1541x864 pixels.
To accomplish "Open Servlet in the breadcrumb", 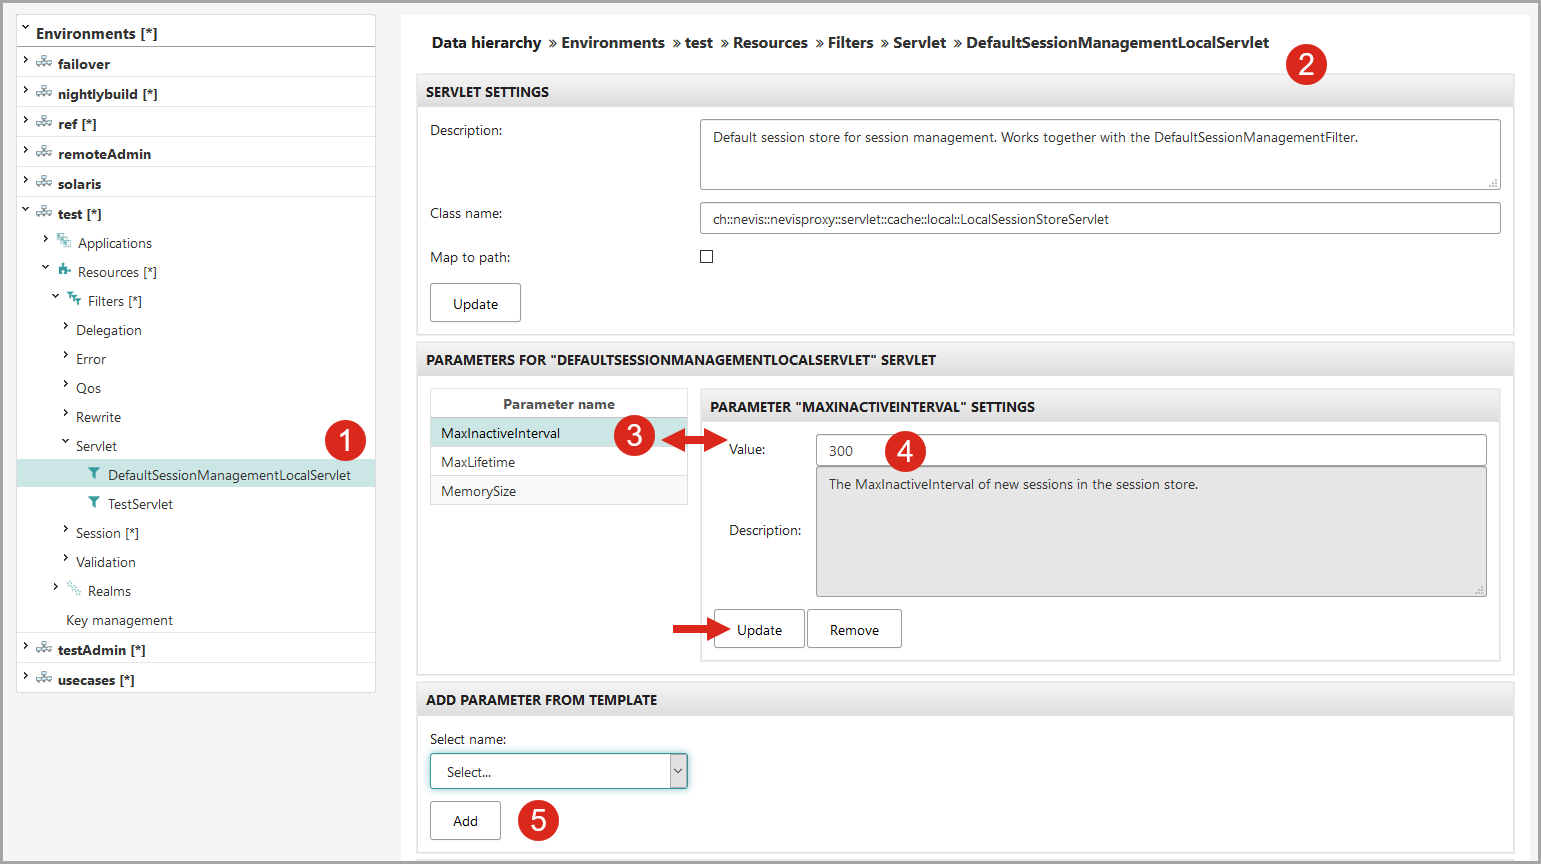I will pos(919,42).
